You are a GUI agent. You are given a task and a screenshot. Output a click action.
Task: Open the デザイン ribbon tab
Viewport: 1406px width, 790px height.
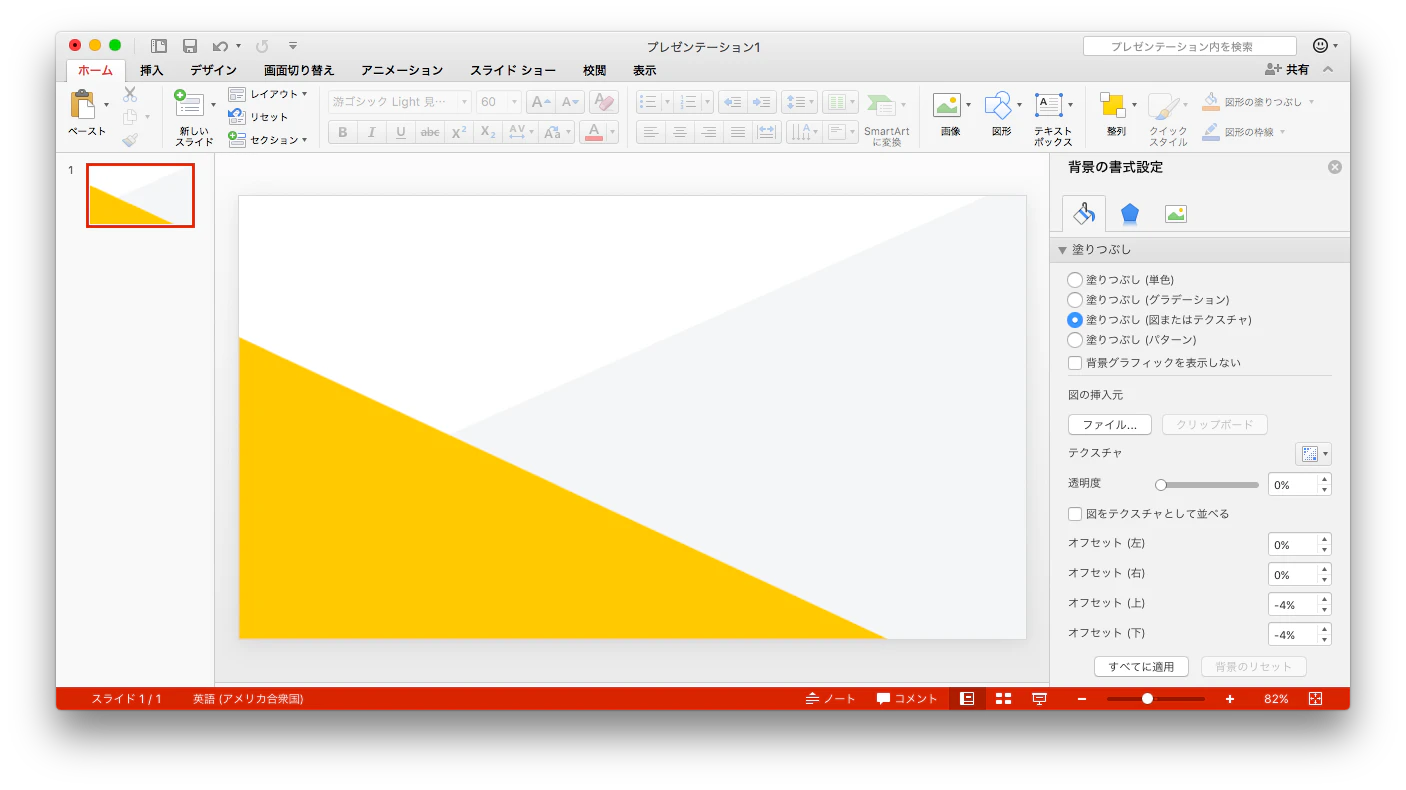tap(214, 71)
